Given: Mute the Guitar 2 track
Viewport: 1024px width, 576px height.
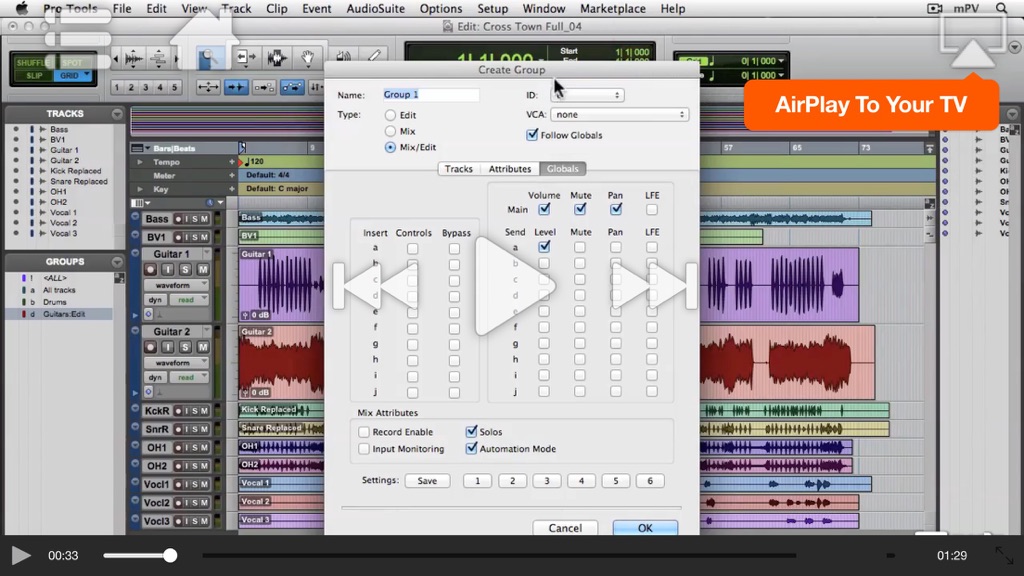Looking at the screenshot, I should [x=203, y=347].
